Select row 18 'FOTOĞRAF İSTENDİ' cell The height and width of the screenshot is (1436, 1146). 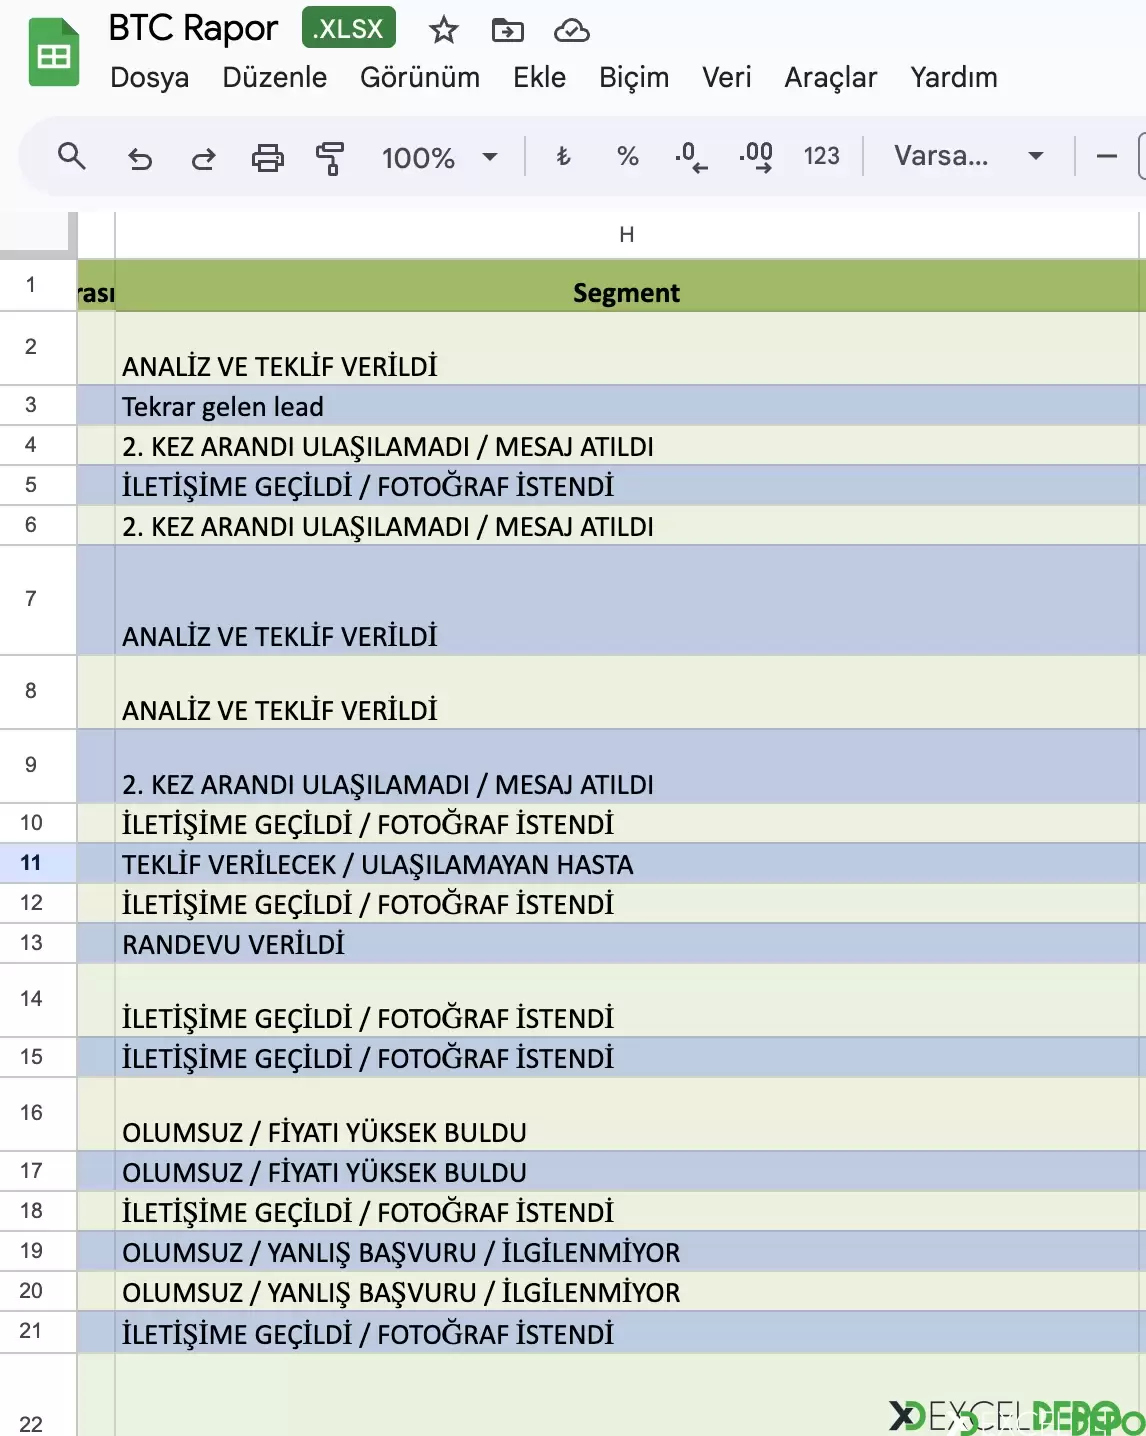[627, 1212]
